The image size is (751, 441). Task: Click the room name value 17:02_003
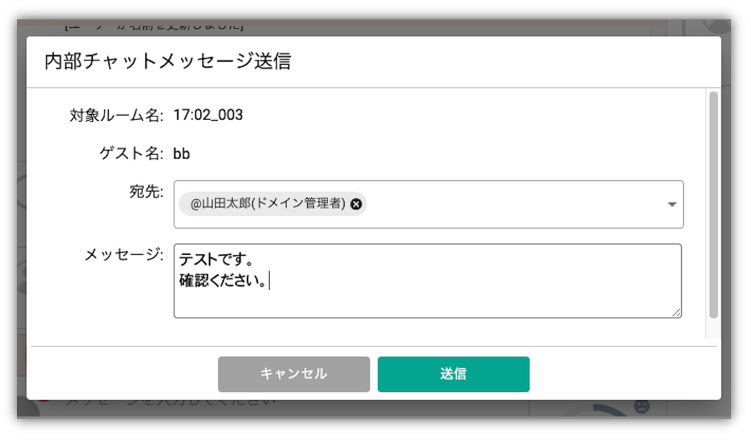pos(208,115)
